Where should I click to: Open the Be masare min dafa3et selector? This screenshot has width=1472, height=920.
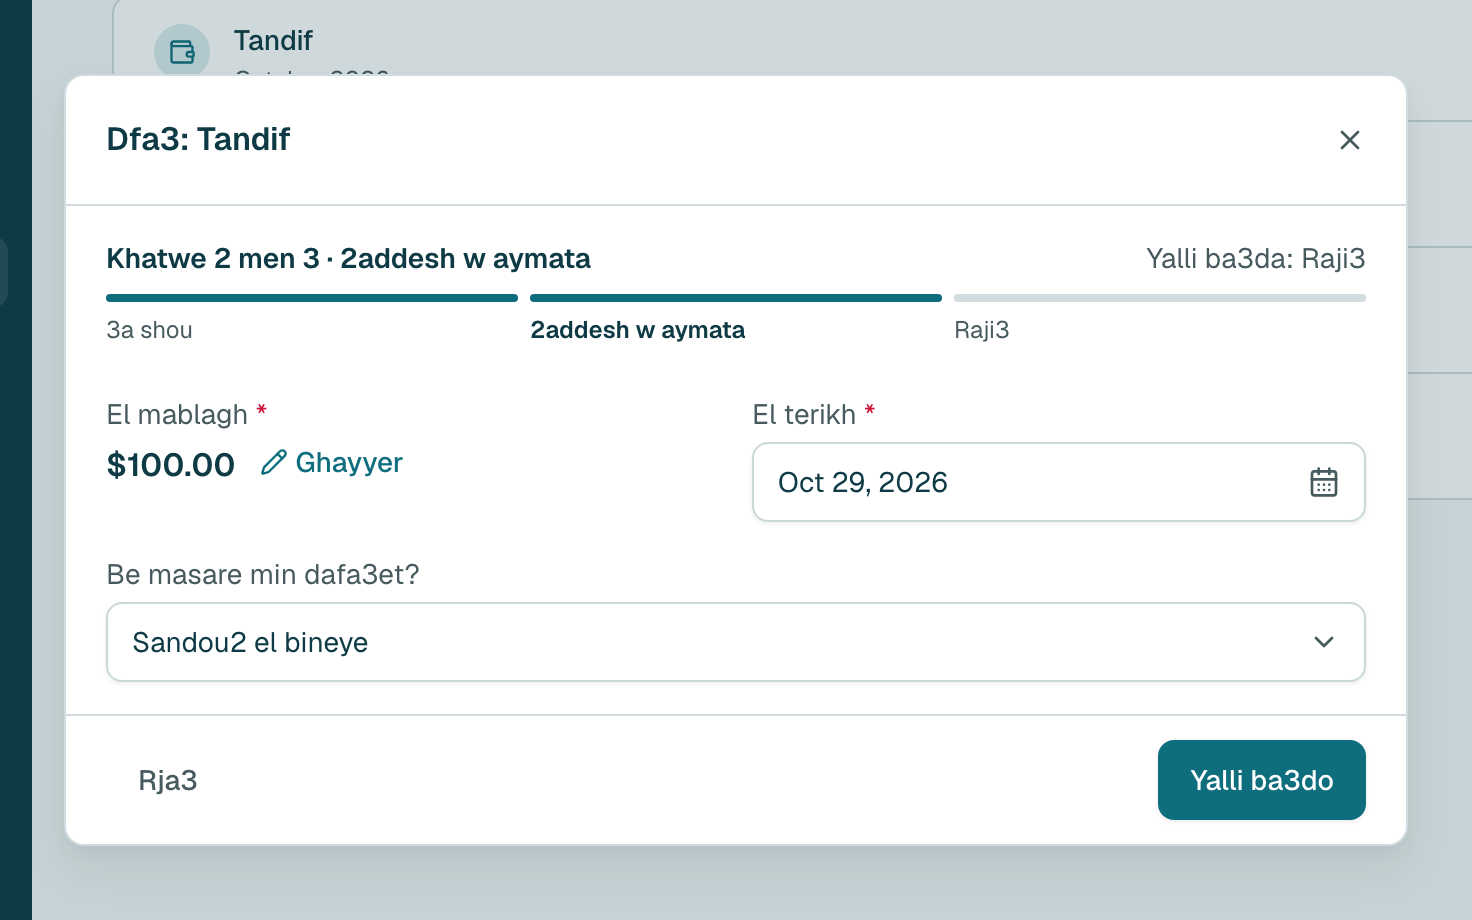[x=735, y=642]
